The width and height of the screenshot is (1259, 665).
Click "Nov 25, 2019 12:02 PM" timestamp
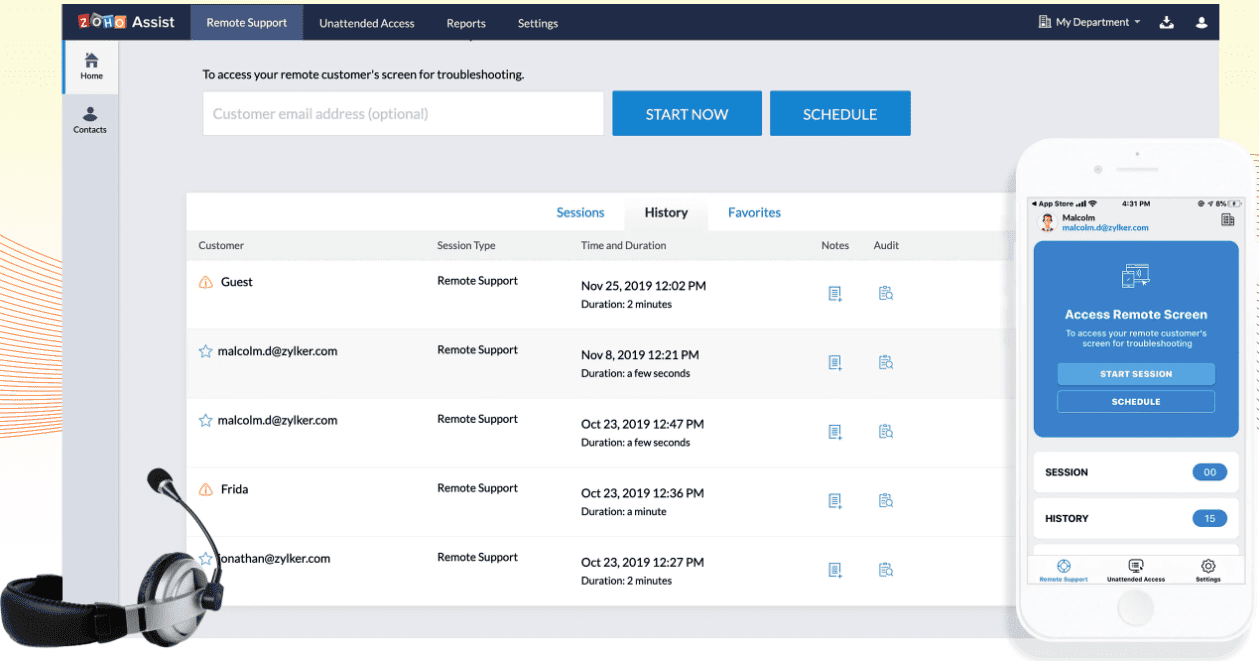click(x=643, y=286)
